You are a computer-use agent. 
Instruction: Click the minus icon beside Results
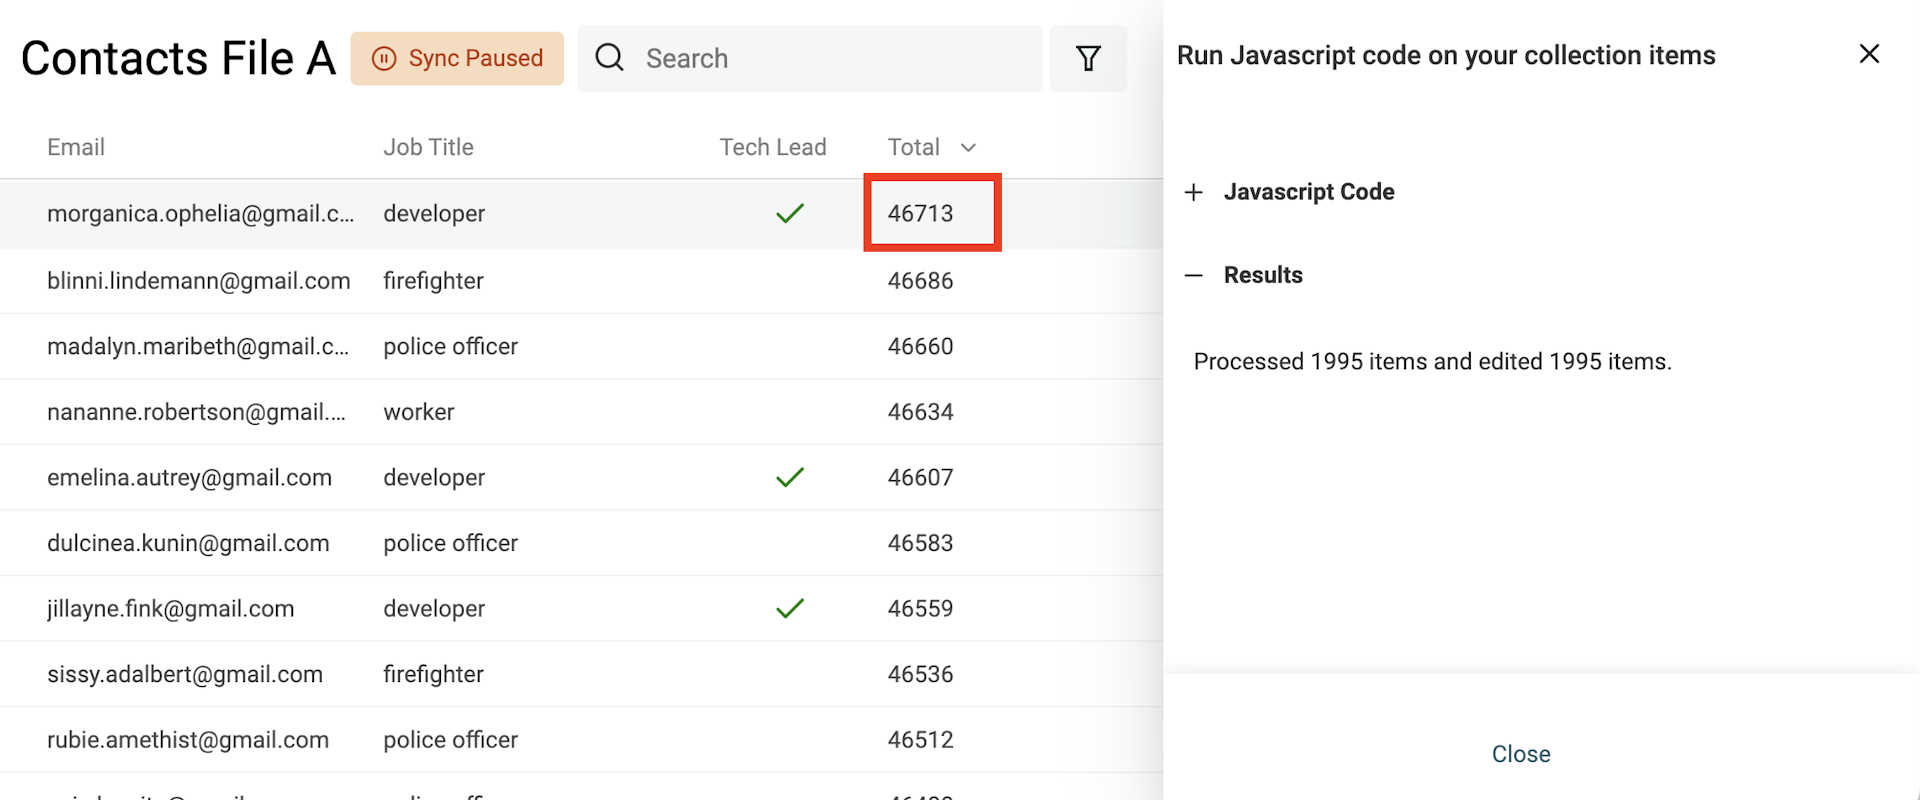pos(1193,276)
